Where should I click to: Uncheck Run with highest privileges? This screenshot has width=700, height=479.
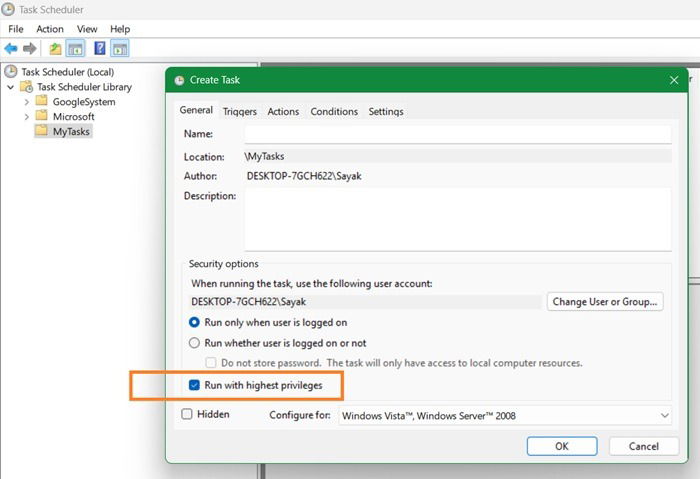(x=195, y=385)
